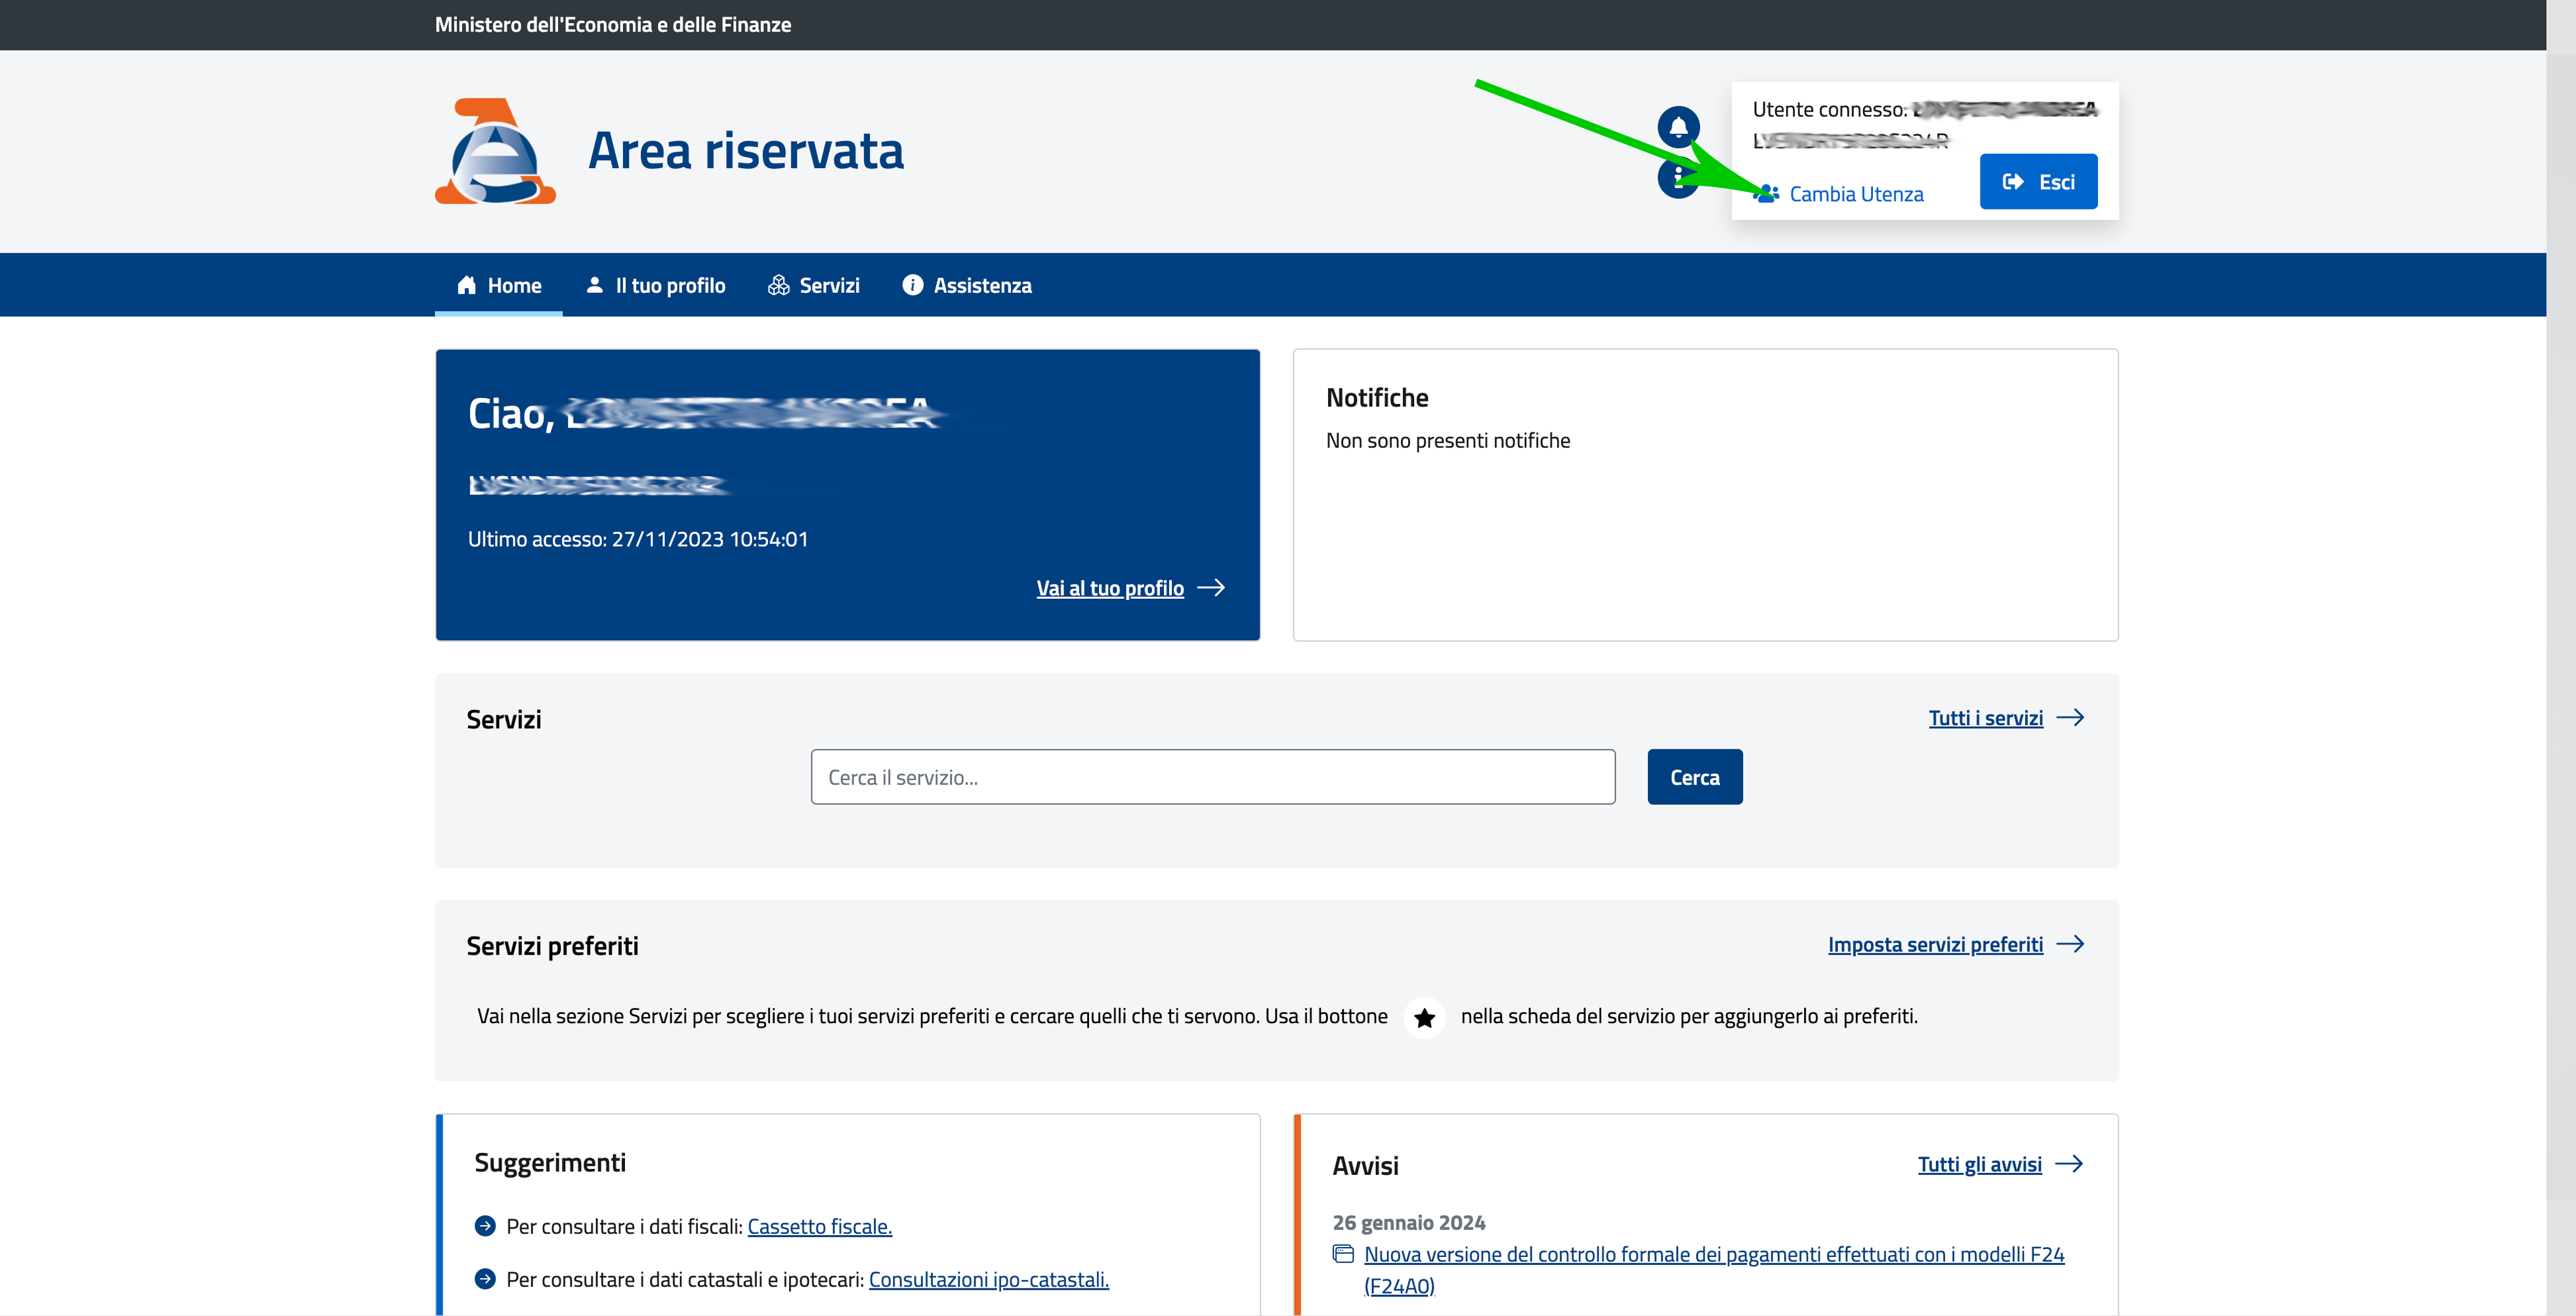Click the arrow beside Tutti gli avvisi

2068,1164
